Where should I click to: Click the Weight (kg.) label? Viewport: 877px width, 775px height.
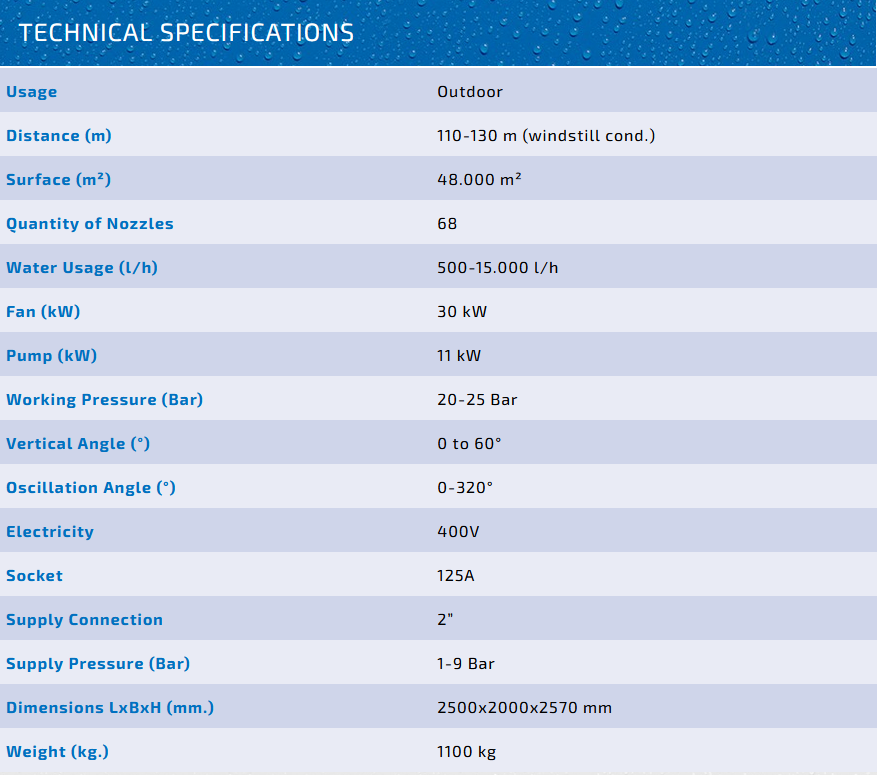pos(57,752)
